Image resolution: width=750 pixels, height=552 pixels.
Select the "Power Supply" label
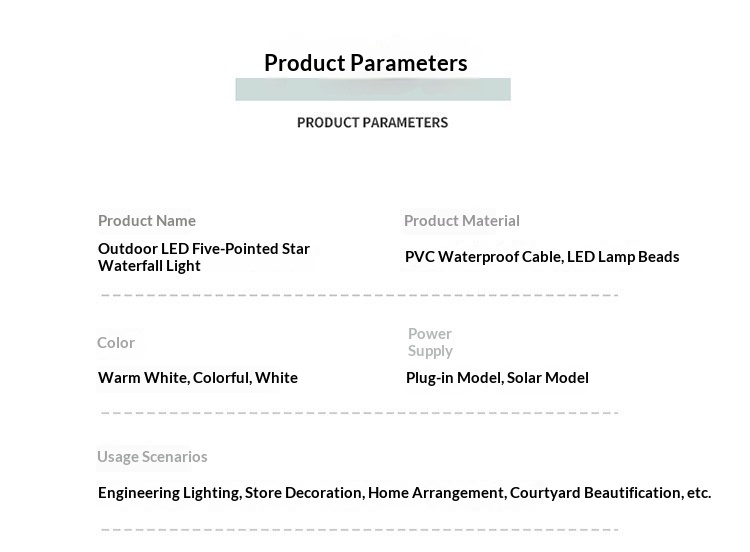tap(430, 342)
